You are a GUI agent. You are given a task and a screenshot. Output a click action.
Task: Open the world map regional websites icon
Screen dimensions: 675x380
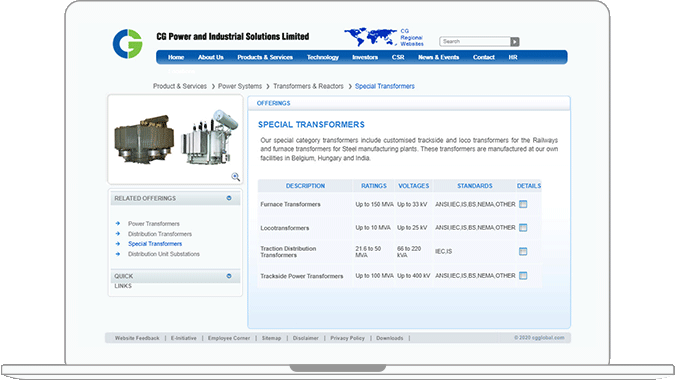point(370,37)
